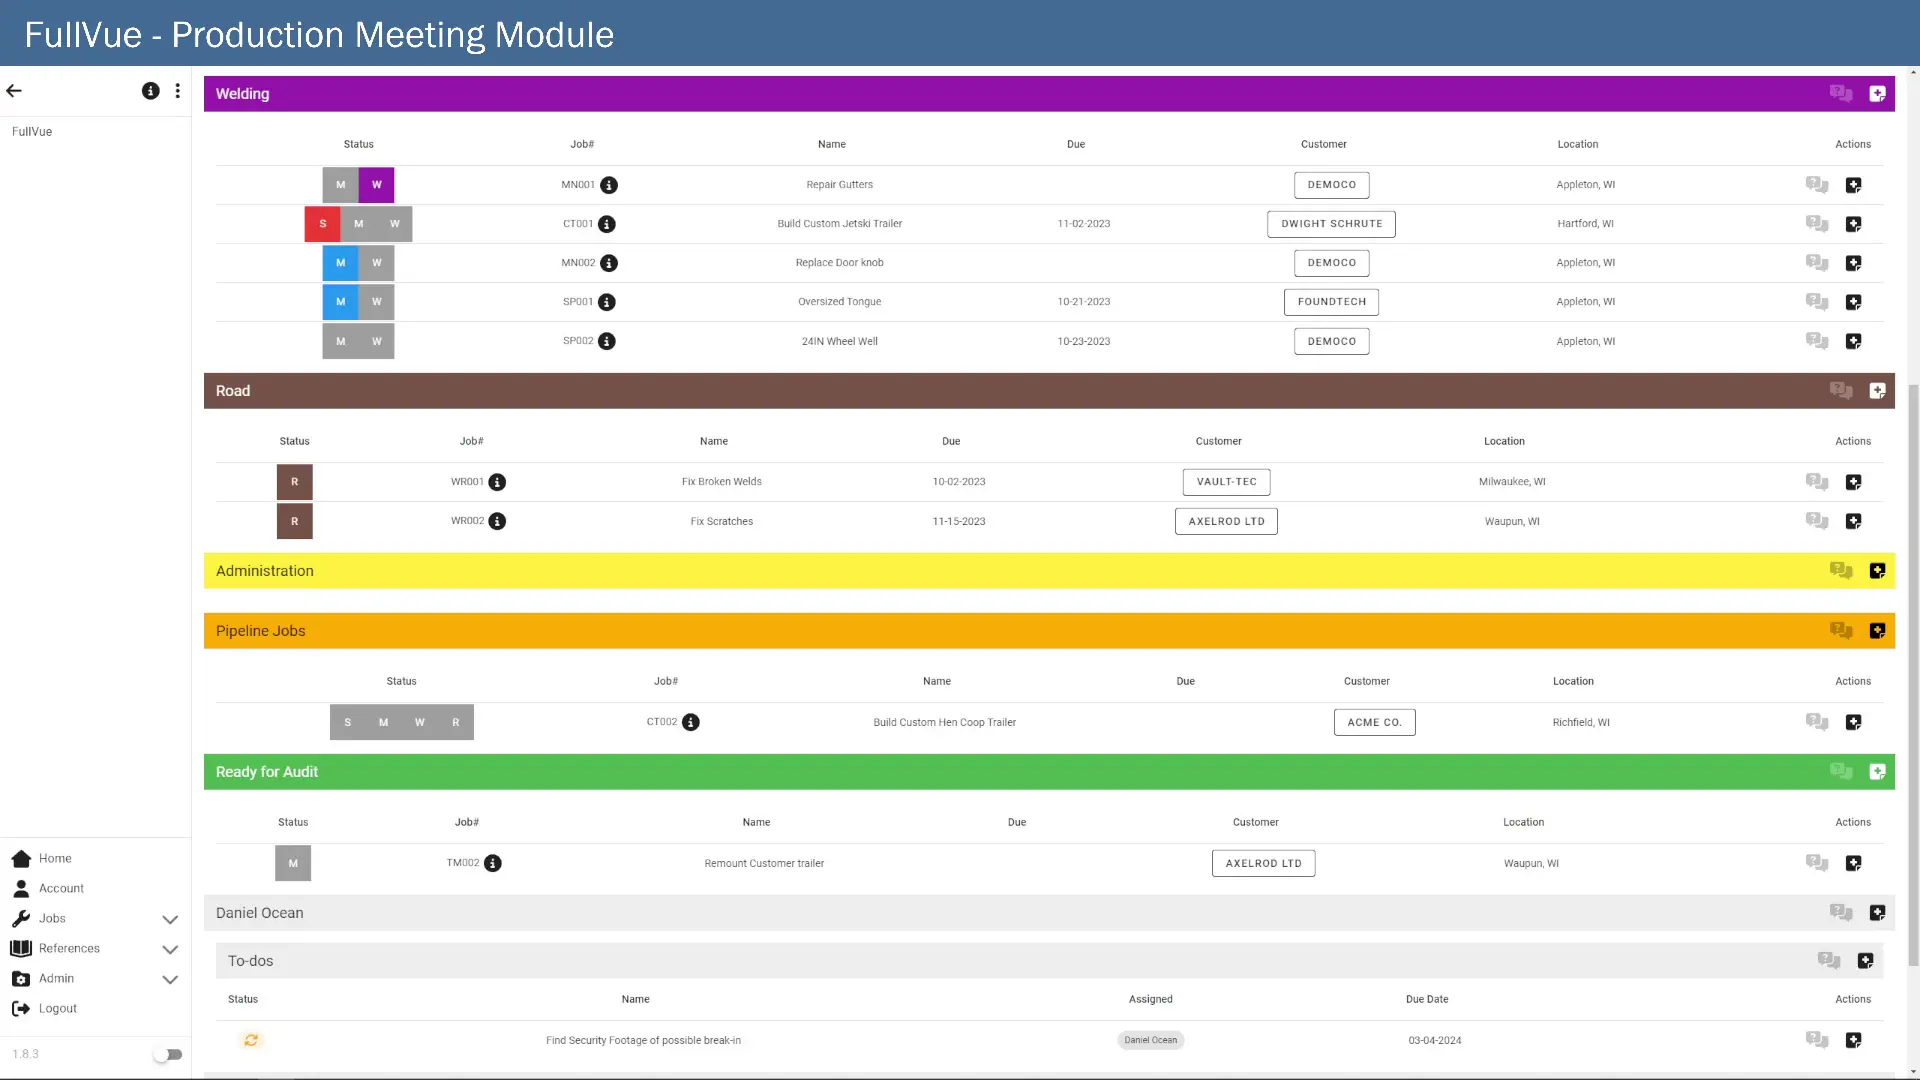Toggle M status on TM002 row
The image size is (1920, 1080).
[293, 863]
